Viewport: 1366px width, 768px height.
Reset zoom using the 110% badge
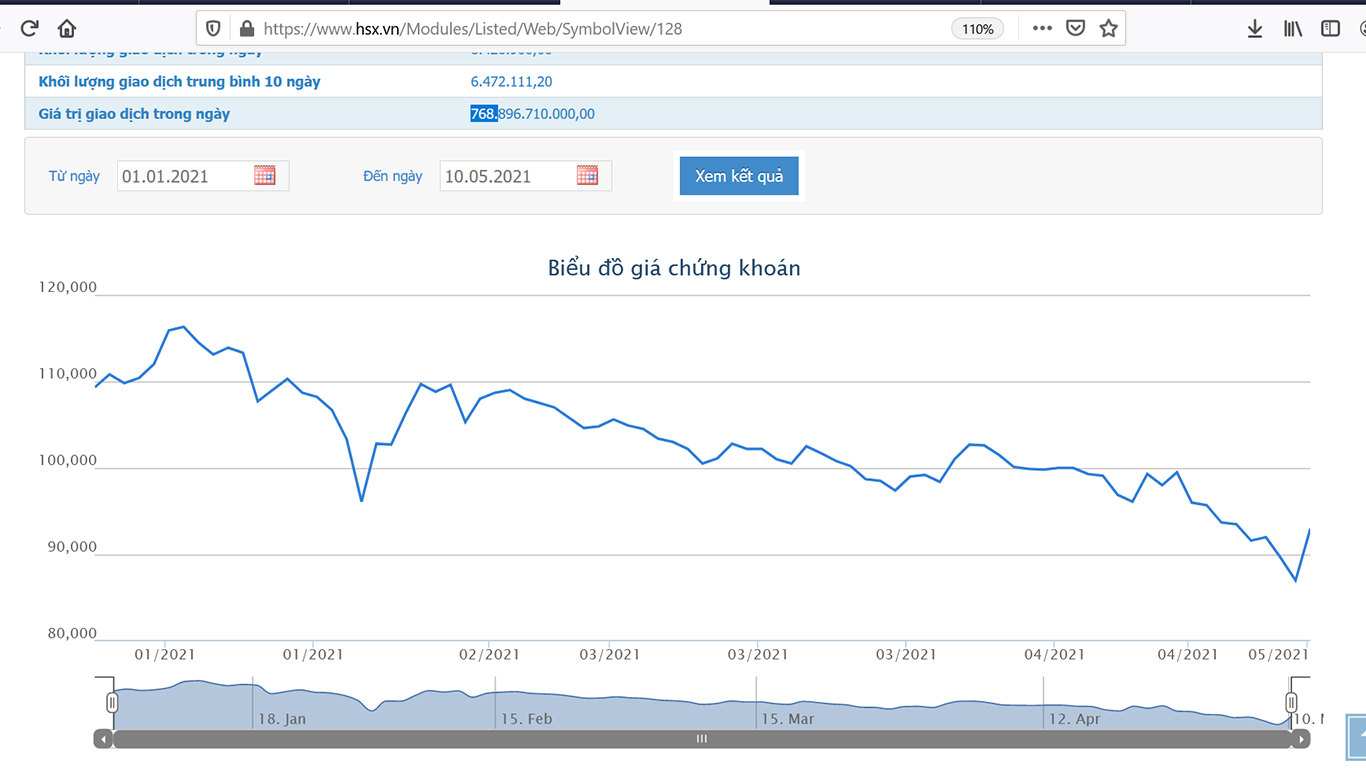pos(977,29)
